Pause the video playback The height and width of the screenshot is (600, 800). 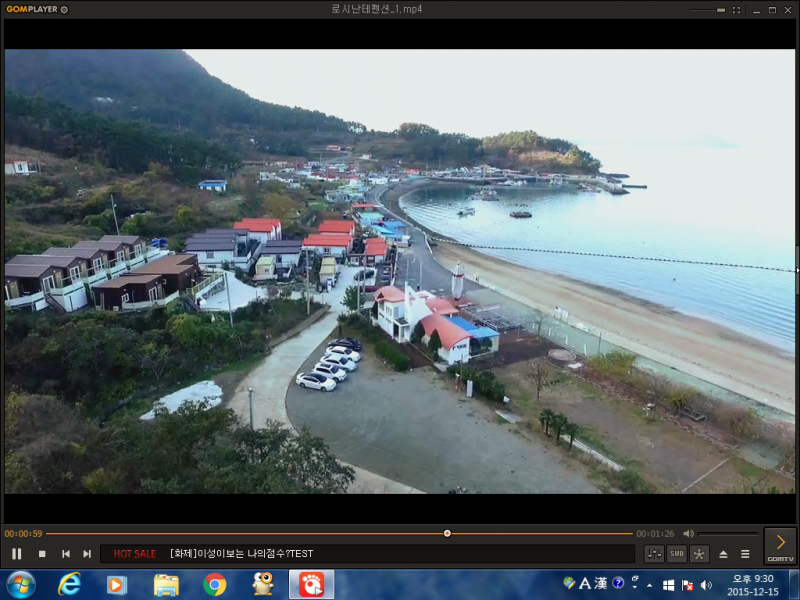[17, 554]
